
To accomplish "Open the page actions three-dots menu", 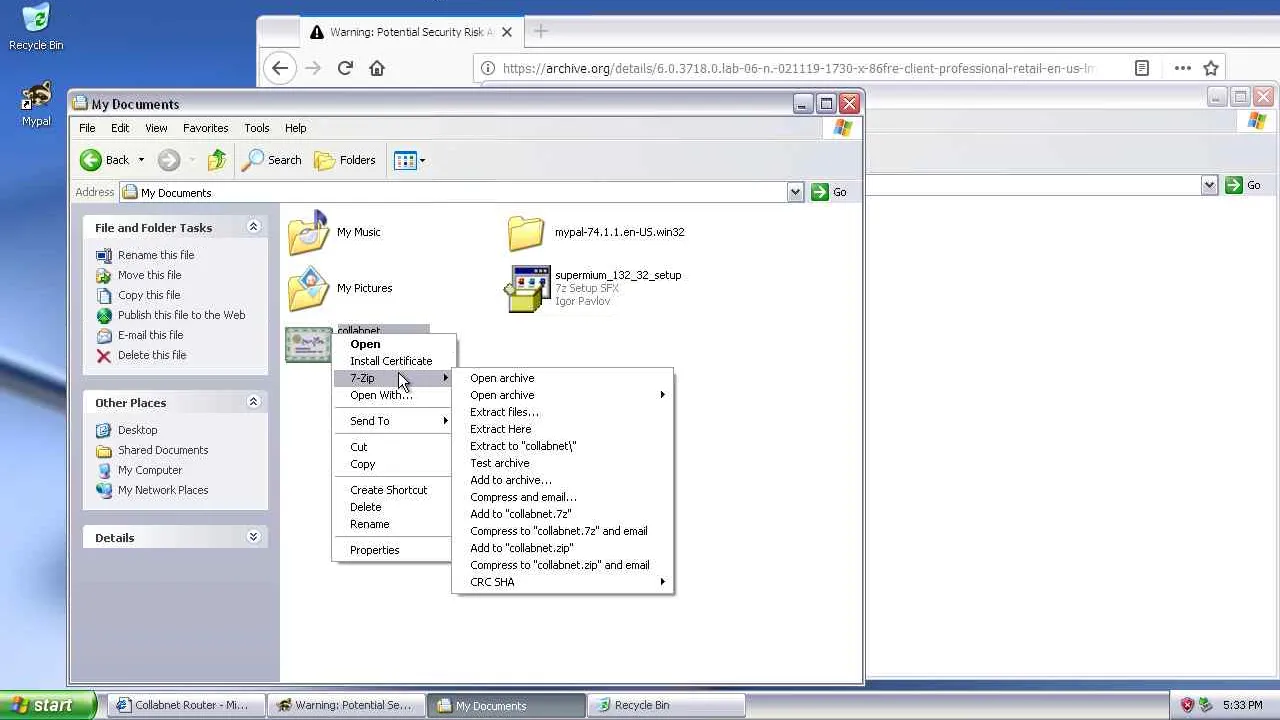I will 1183,68.
